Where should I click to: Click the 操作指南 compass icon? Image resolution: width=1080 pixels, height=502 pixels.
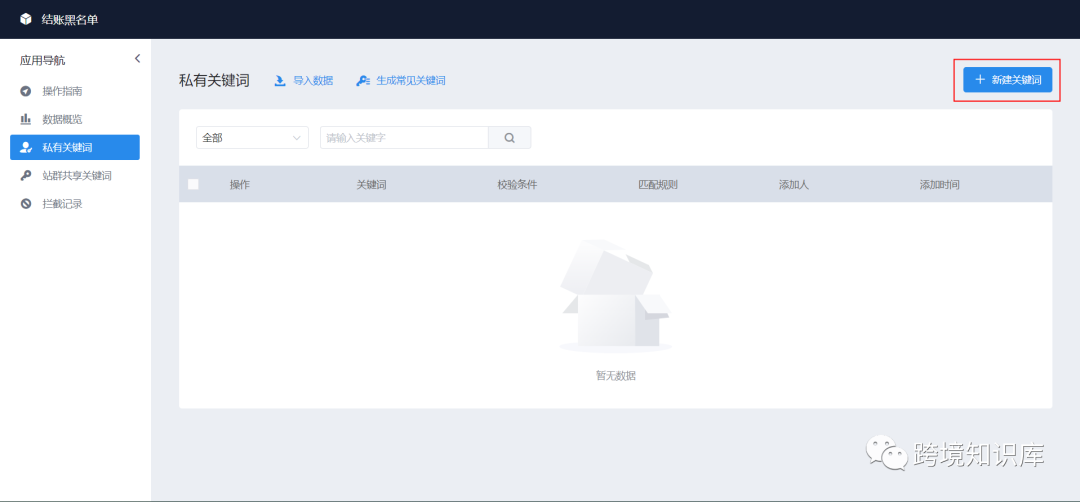click(25, 92)
